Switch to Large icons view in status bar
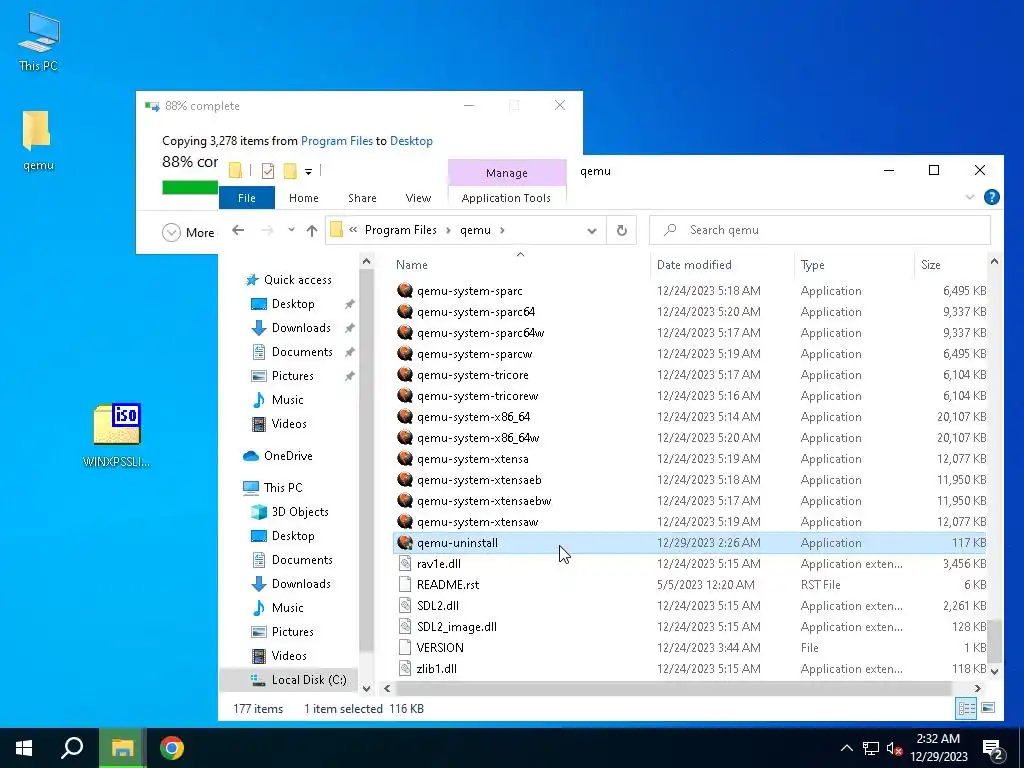This screenshot has height=768, width=1024. click(988, 708)
